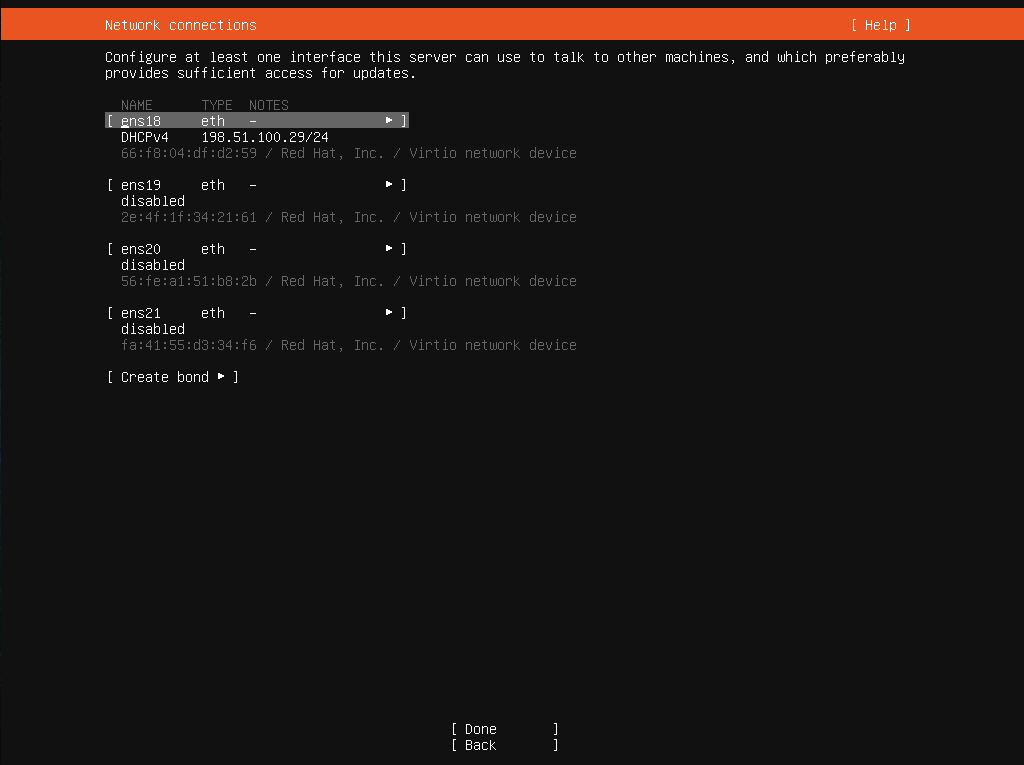Screen dimensions: 1024x765
Task: Expand the ens21 interface options
Action: (x=388, y=312)
